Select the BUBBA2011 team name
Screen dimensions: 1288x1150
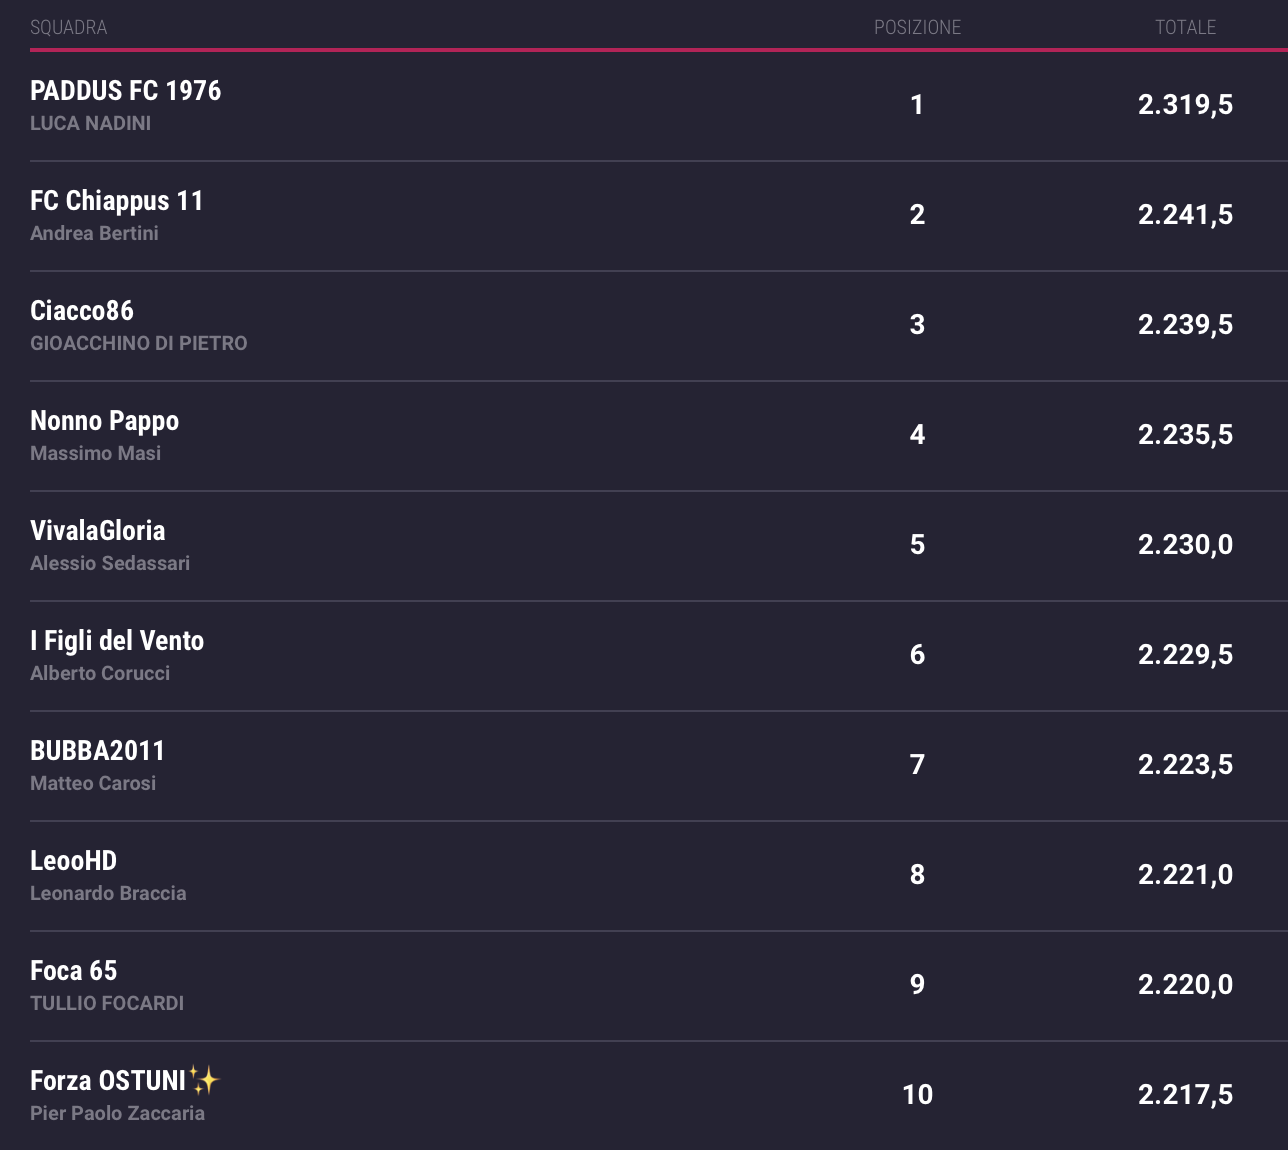coord(98,751)
